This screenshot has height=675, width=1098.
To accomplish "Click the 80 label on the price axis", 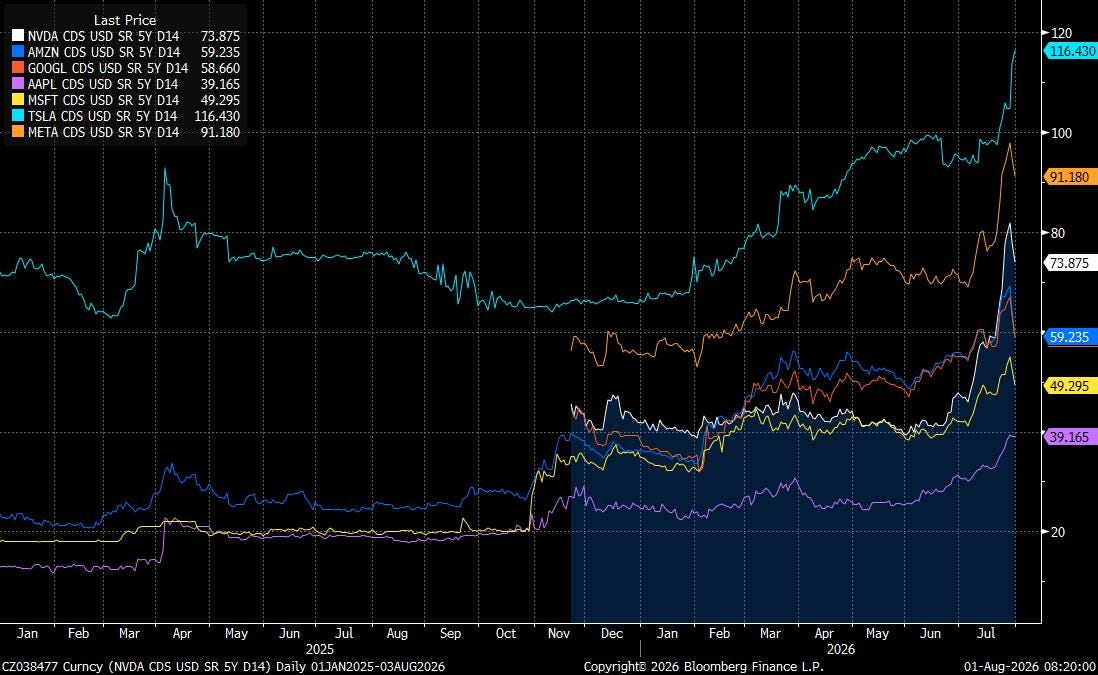I will pyautogui.click(x=1058, y=233).
